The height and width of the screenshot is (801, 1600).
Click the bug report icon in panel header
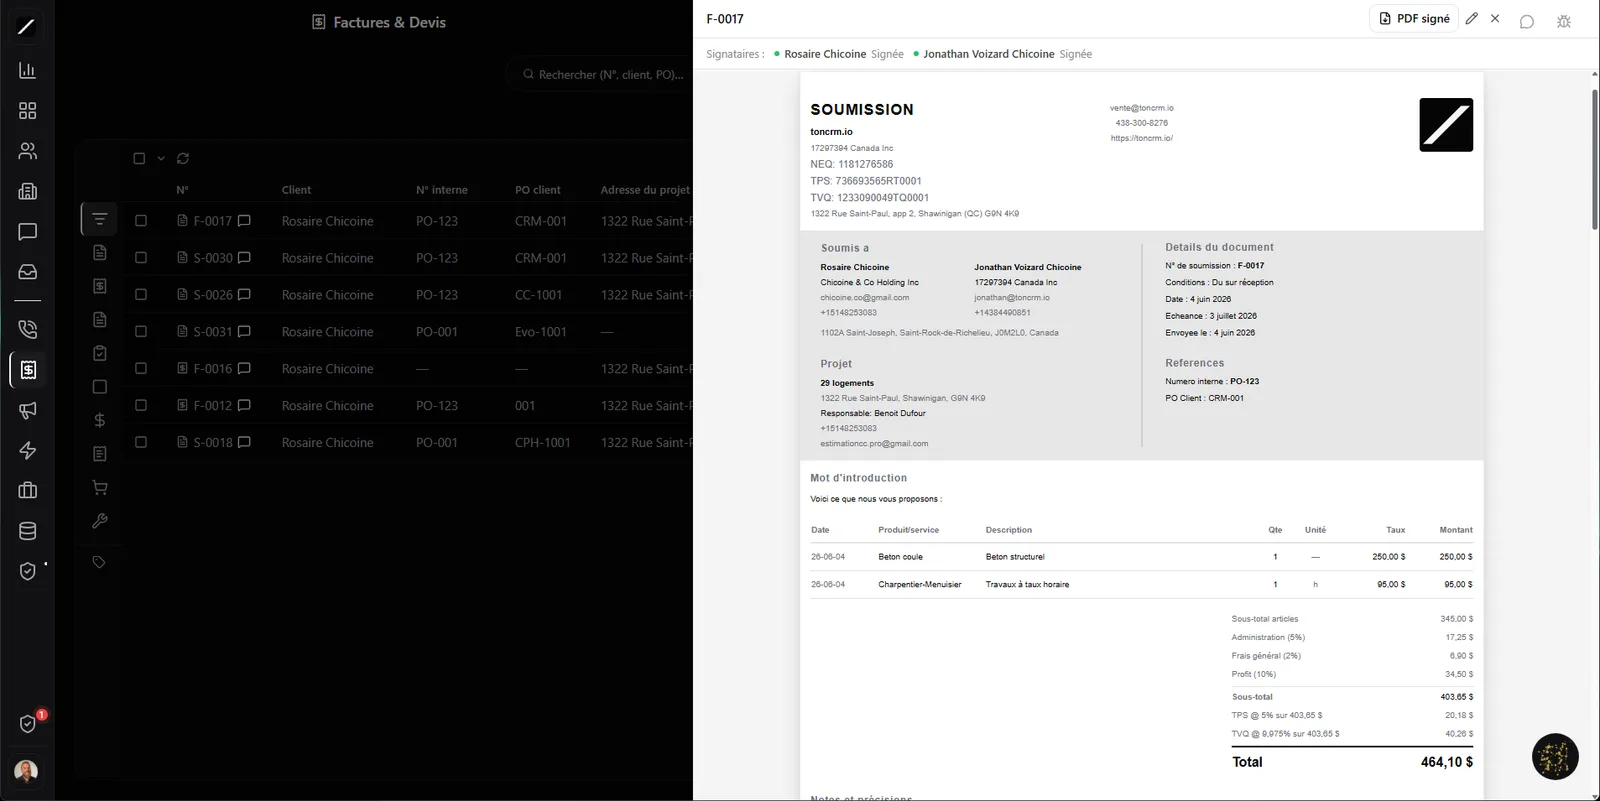click(x=1564, y=21)
